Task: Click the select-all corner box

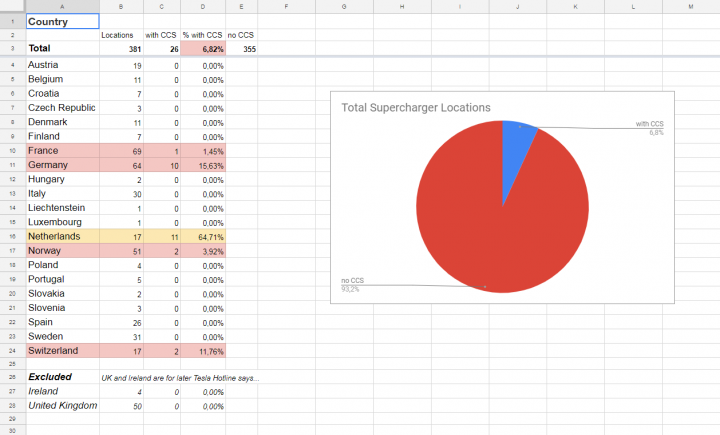Action: pyautogui.click(x=12, y=6)
